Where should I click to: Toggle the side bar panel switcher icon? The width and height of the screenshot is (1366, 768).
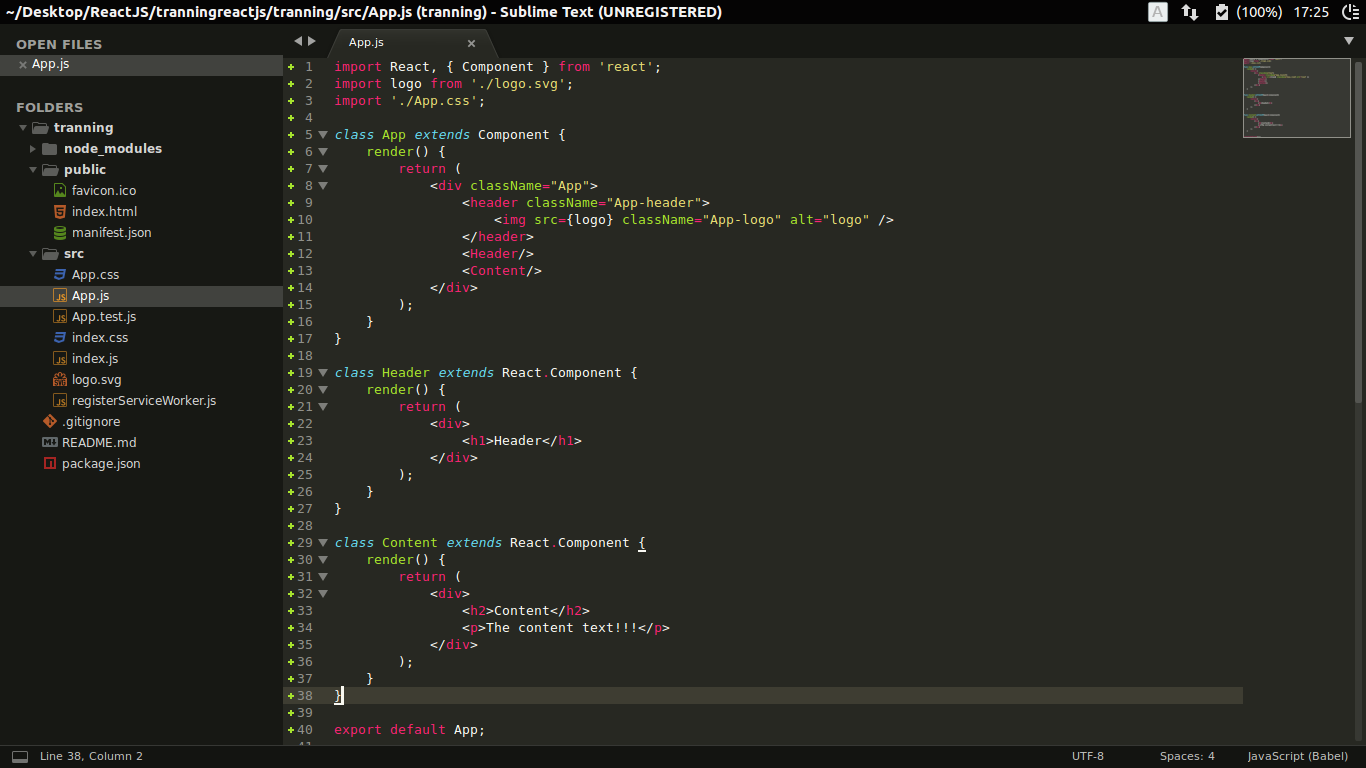pyautogui.click(x=20, y=757)
